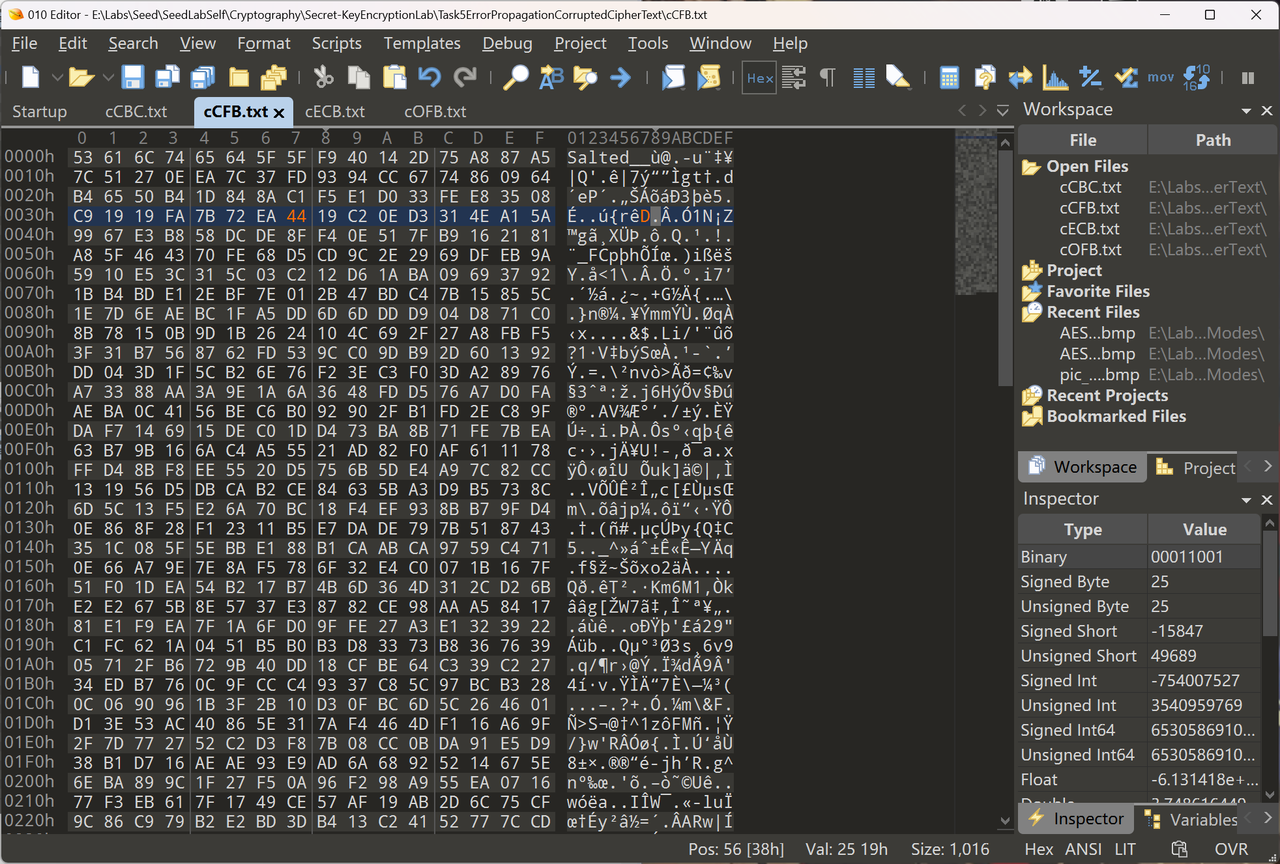1280x864 pixels.
Task: Close the cCFB.txt tab
Action: pyautogui.click(x=280, y=112)
